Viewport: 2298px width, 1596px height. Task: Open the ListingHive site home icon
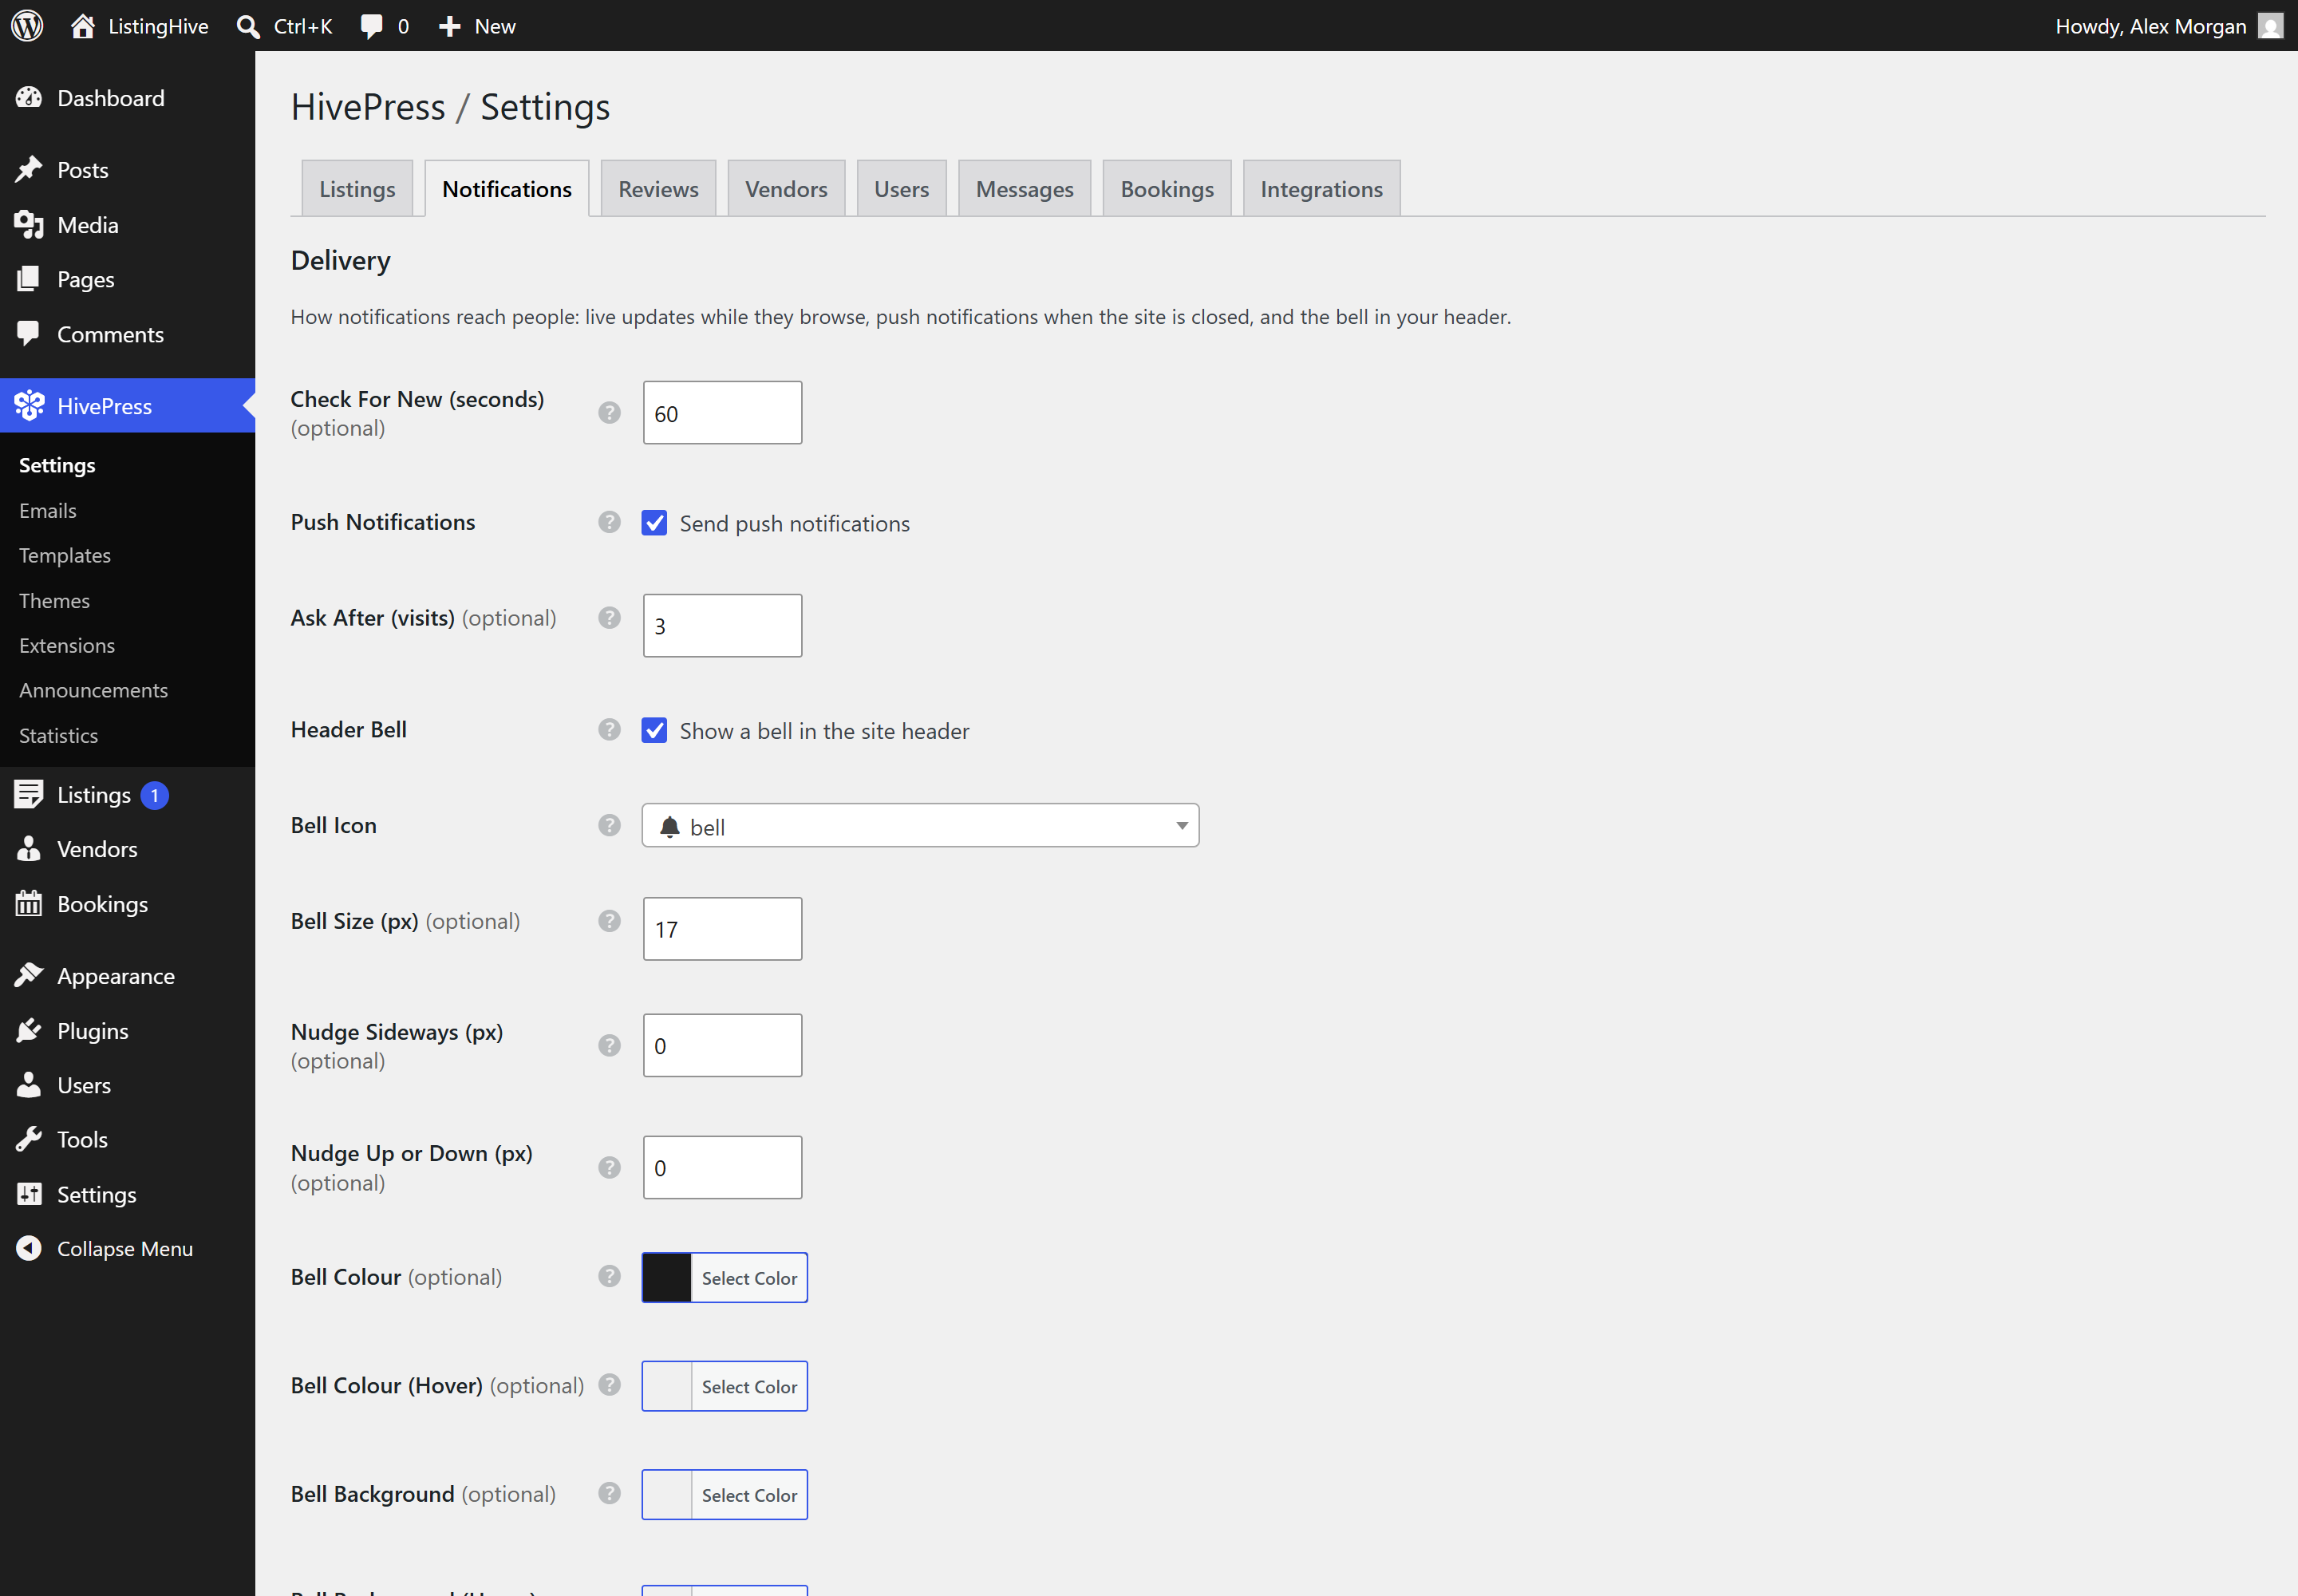pyautogui.click(x=83, y=26)
